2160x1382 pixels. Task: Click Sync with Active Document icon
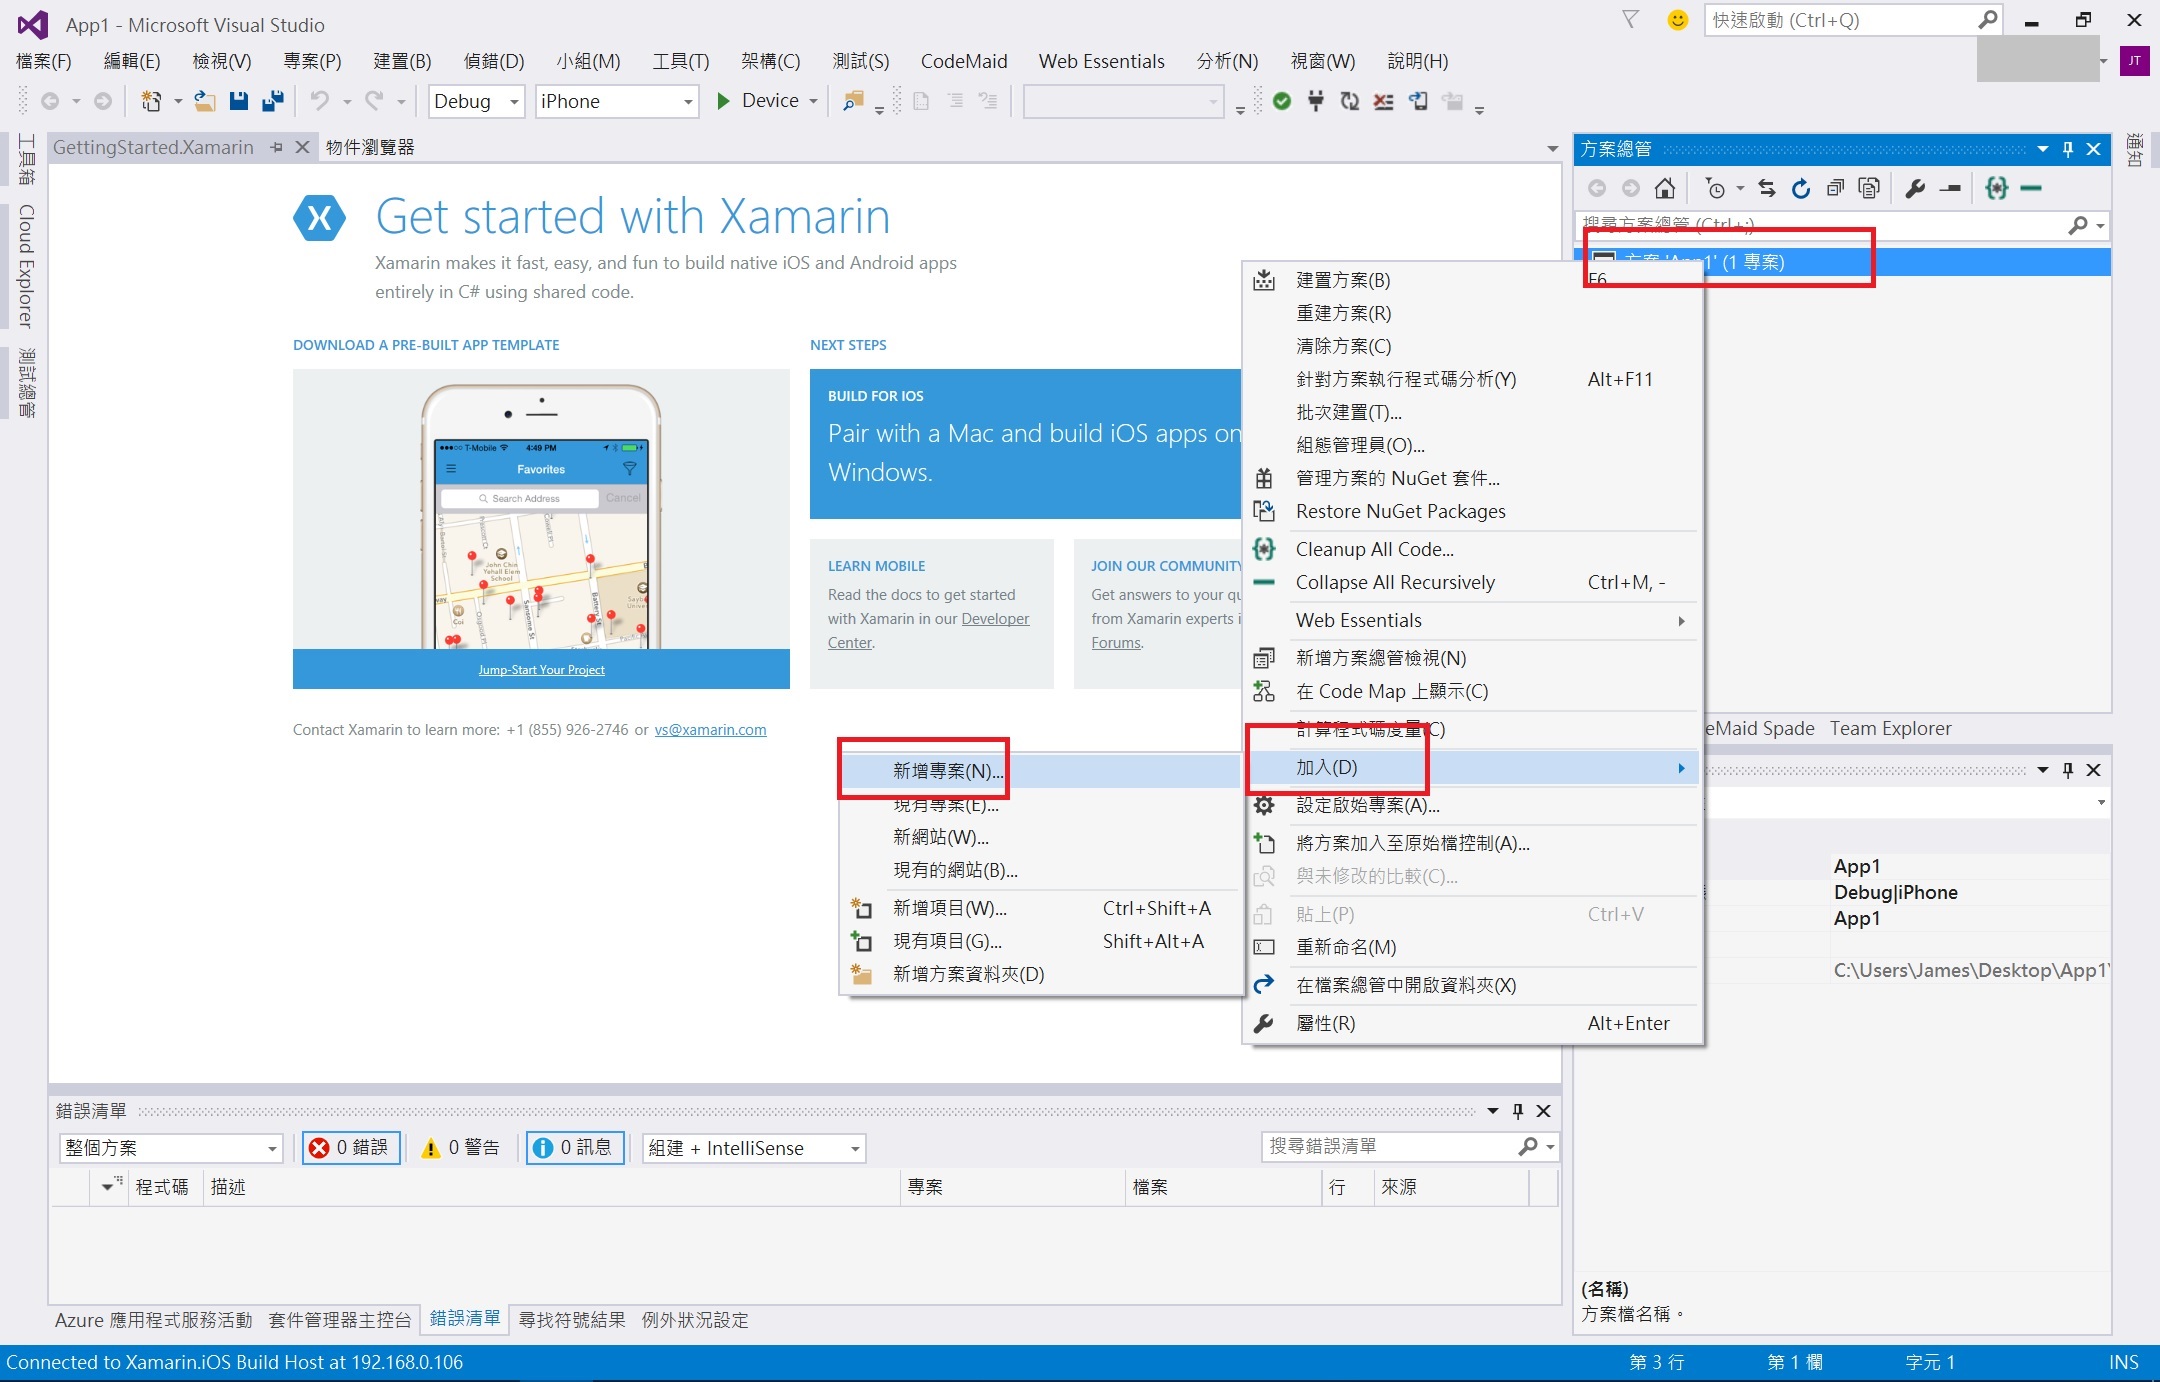1767,188
